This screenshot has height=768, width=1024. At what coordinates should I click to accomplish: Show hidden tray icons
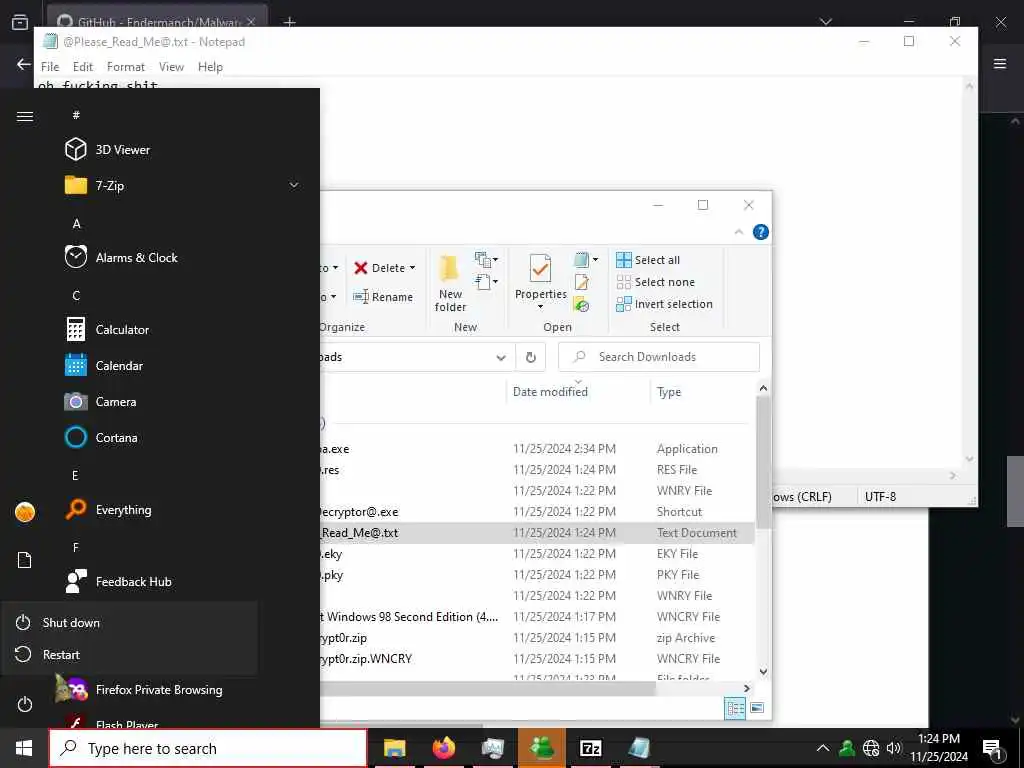(x=823, y=748)
